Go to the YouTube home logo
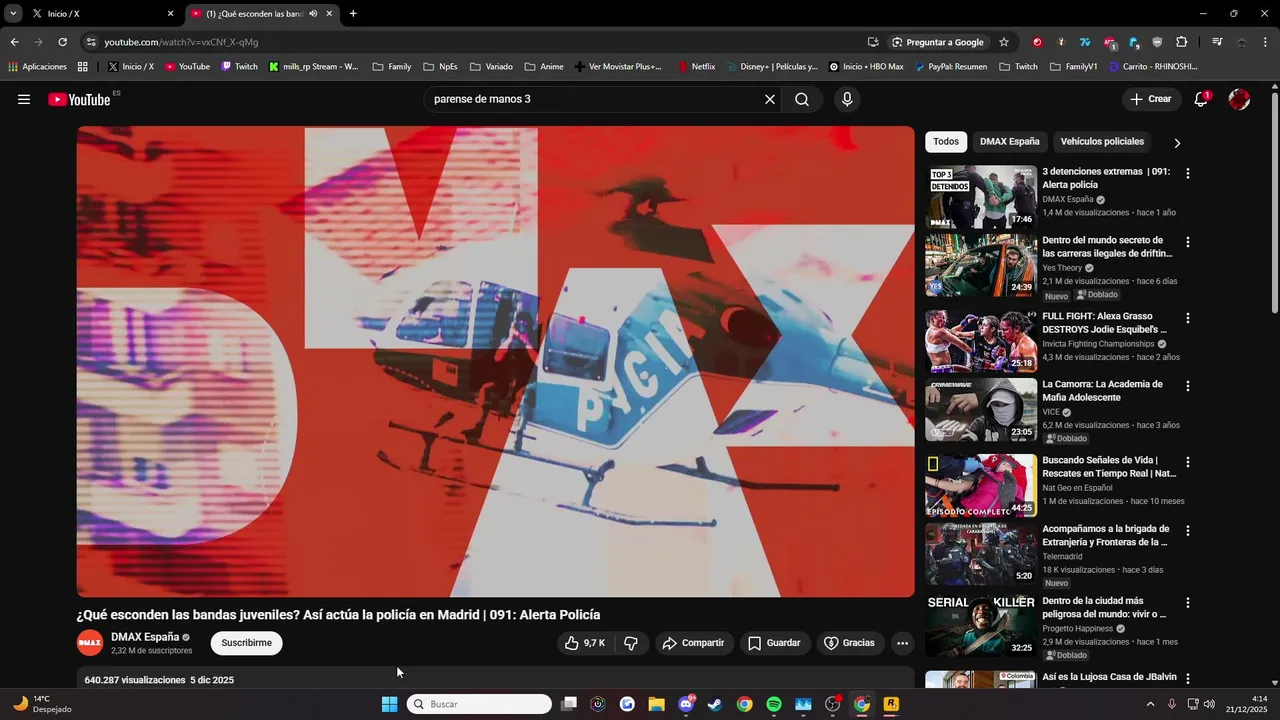Viewport: 1280px width, 720px height. click(x=79, y=99)
